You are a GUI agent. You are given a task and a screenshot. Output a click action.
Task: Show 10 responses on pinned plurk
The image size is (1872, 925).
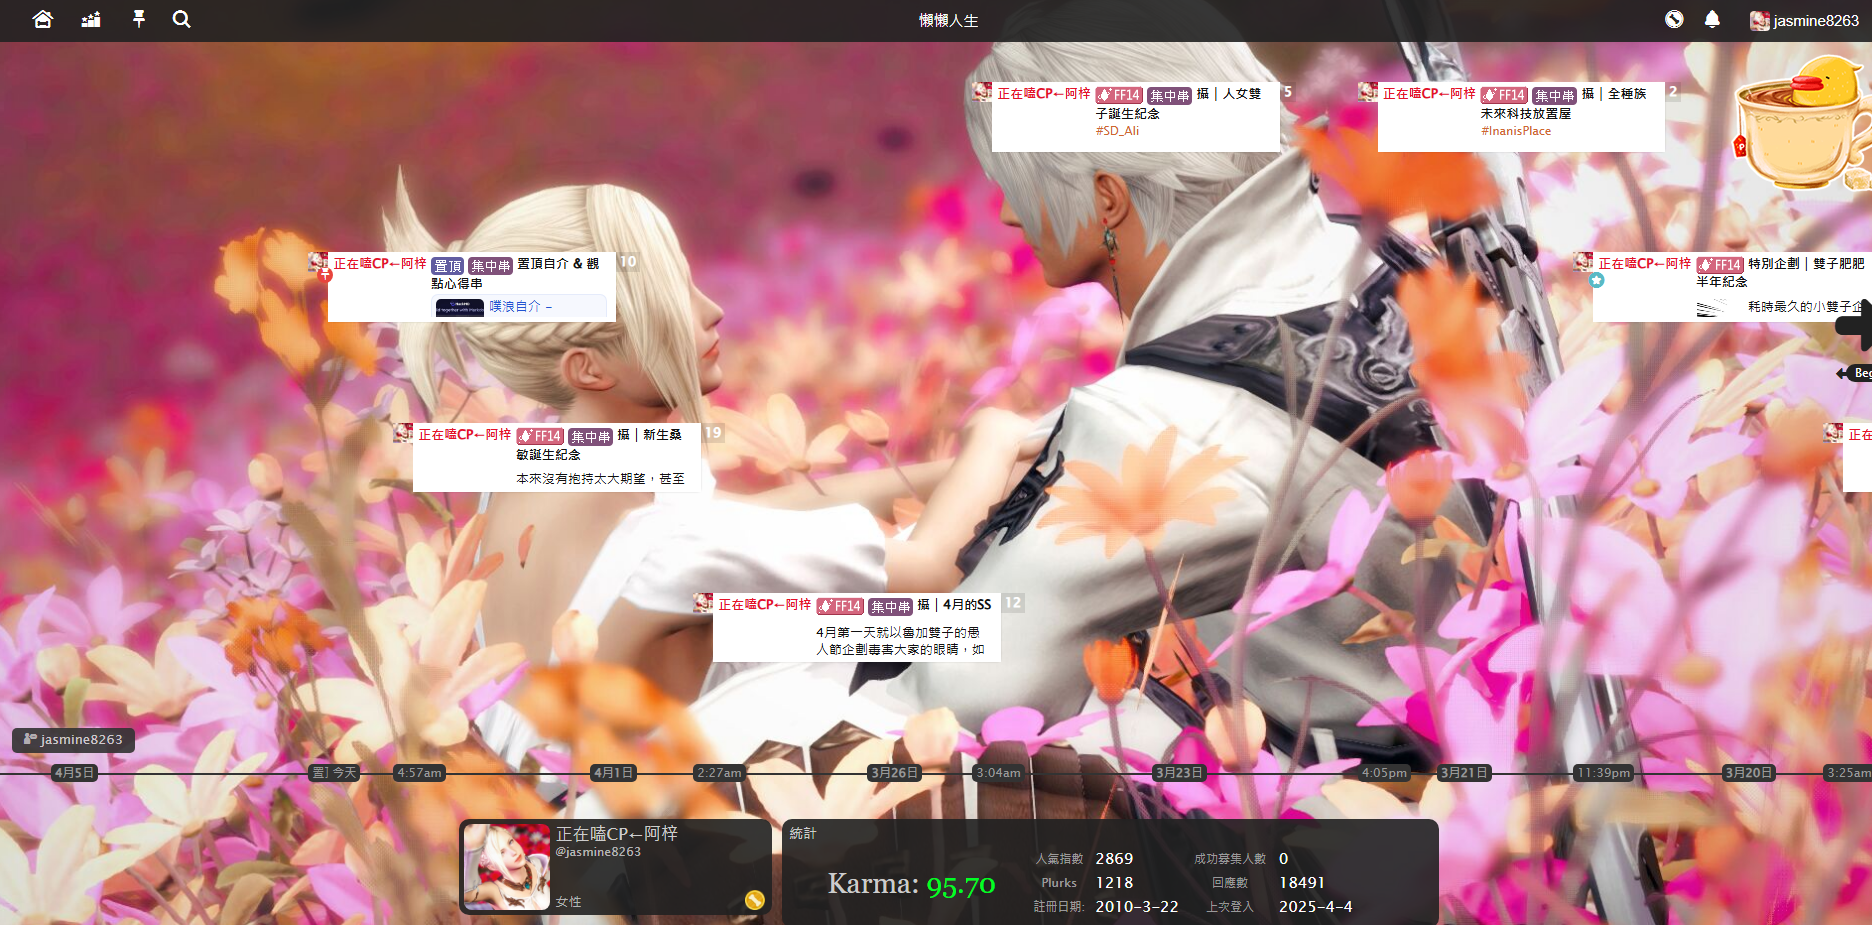(628, 262)
